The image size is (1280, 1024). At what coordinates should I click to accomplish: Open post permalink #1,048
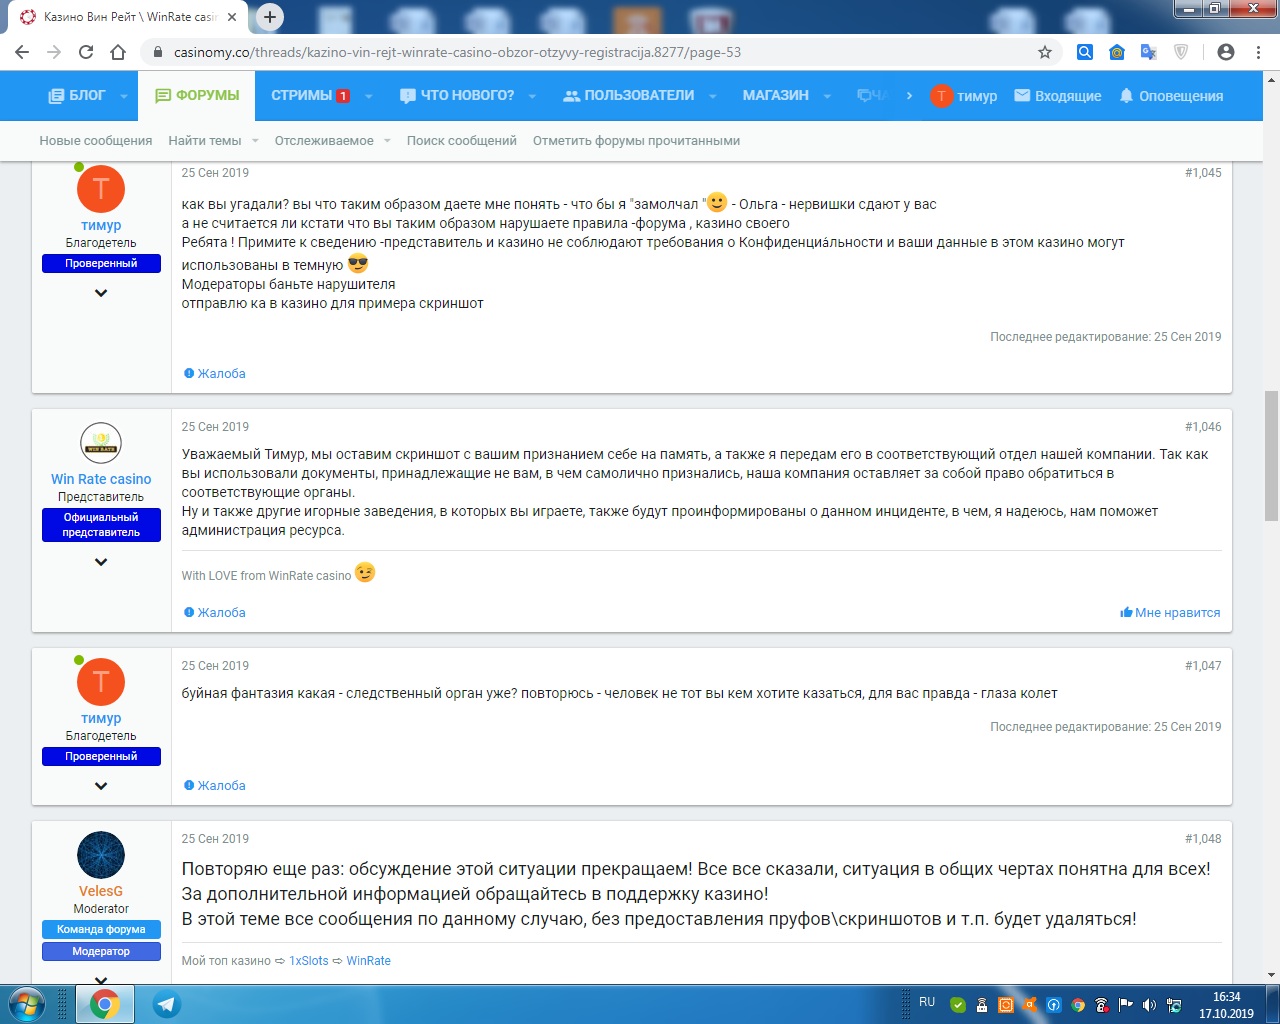coord(1203,839)
